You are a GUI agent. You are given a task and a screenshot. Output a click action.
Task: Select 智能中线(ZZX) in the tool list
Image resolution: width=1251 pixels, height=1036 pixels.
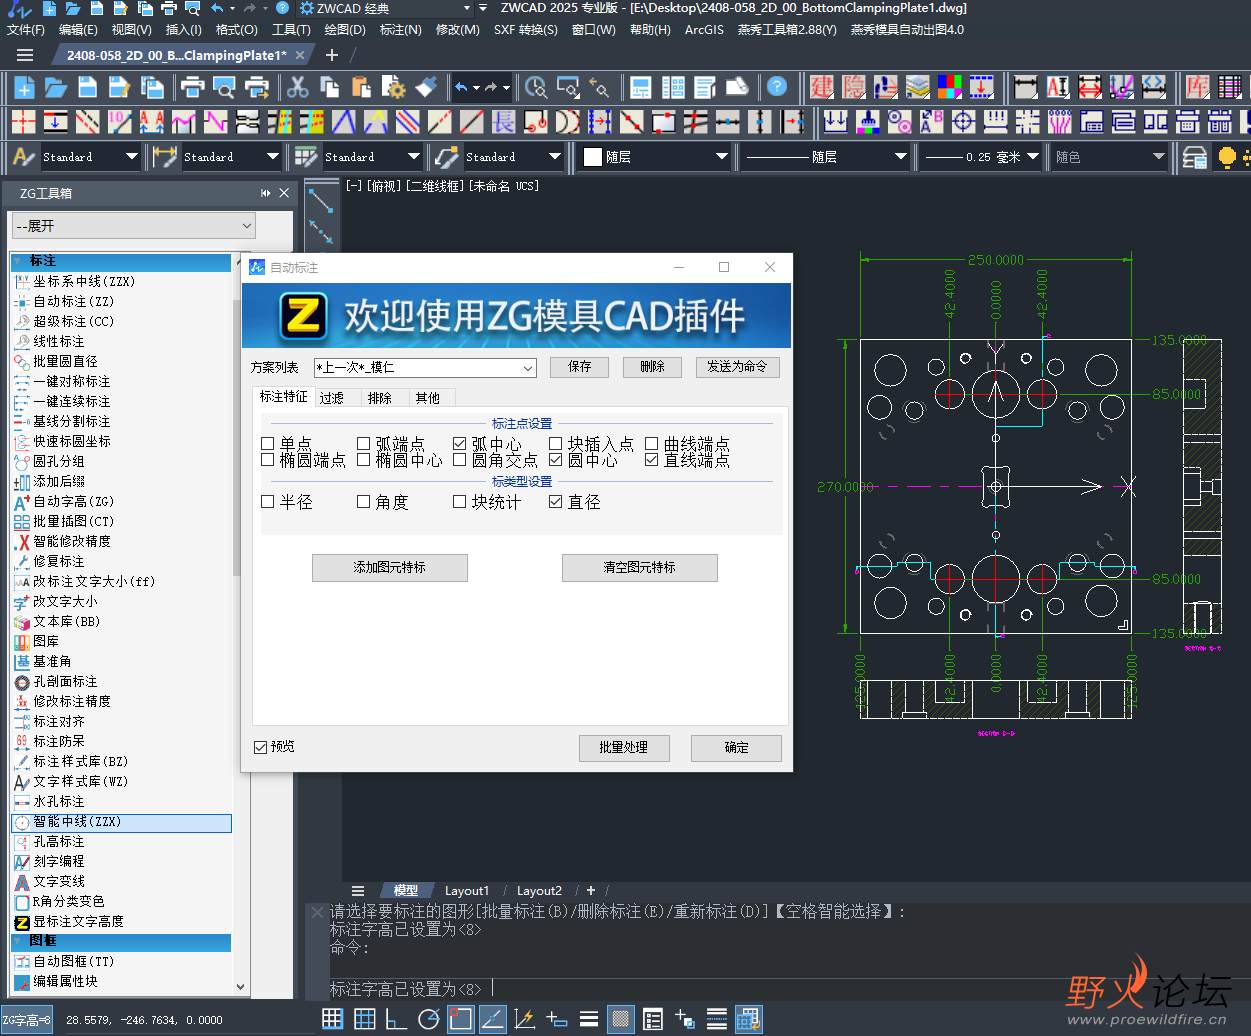click(121, 822)
